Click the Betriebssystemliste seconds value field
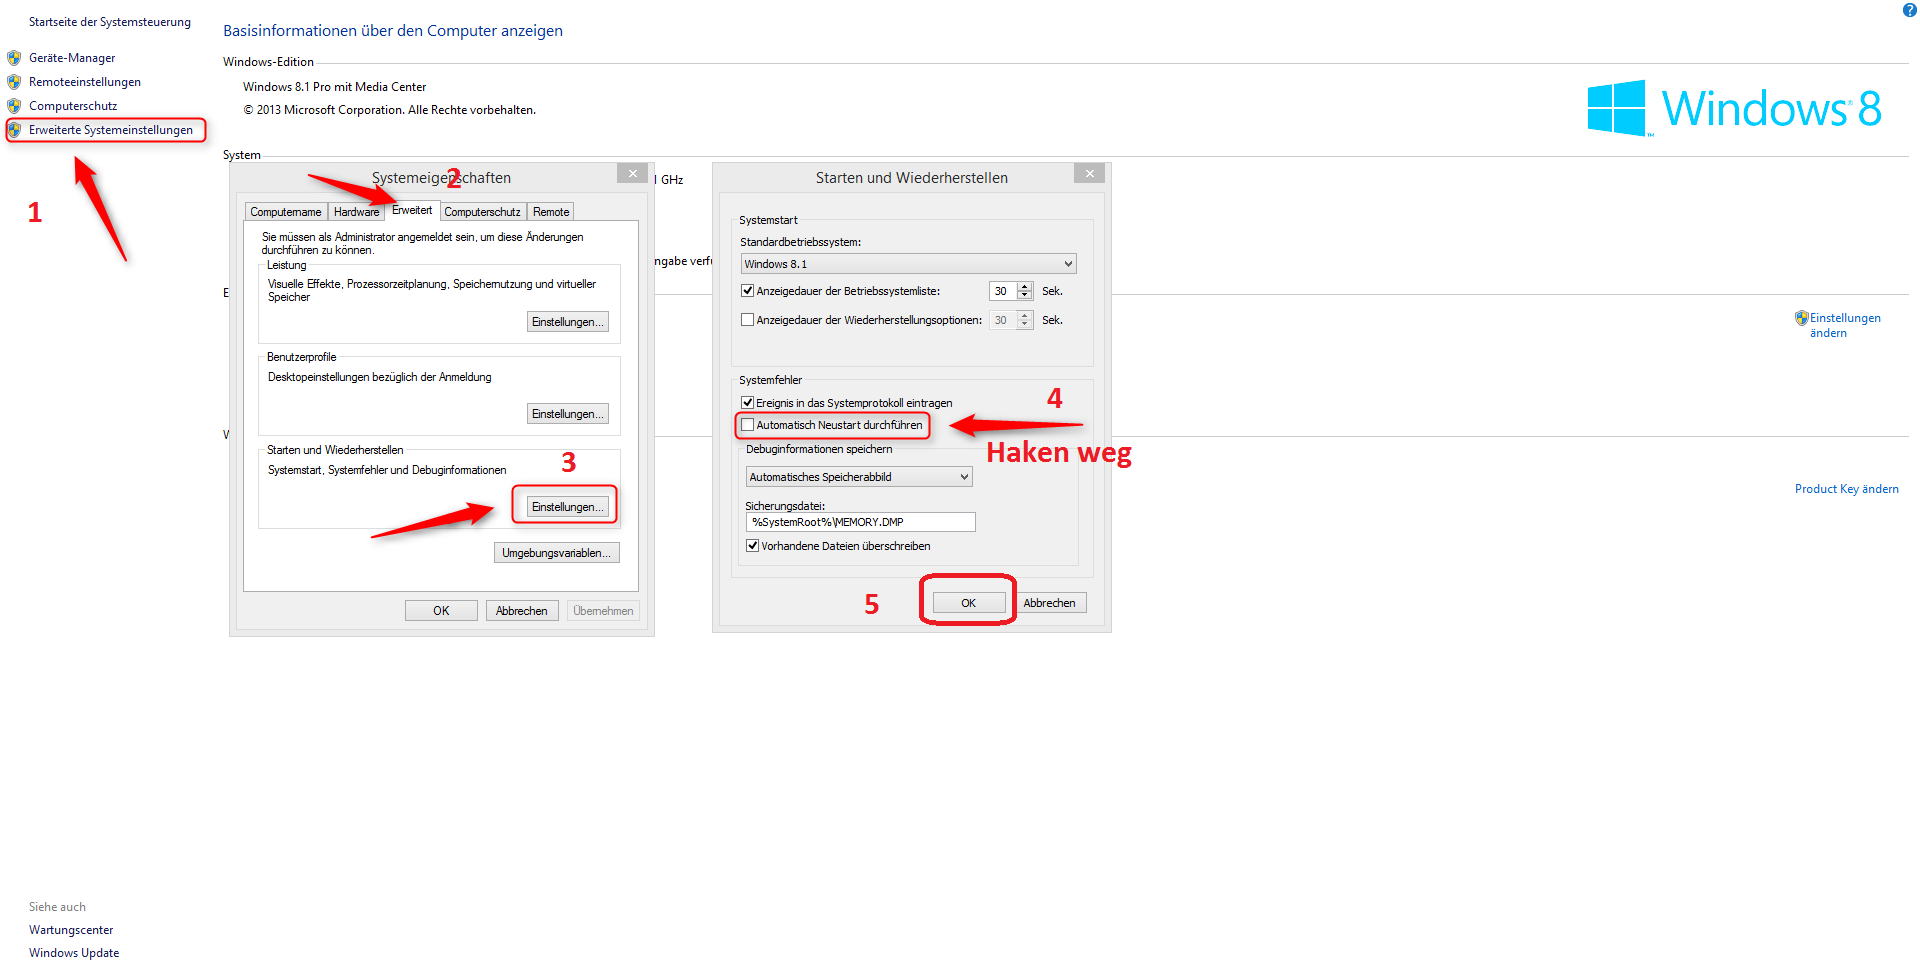The height and width of the screenshot is (980, 1920). click(x=1003, y=291)
